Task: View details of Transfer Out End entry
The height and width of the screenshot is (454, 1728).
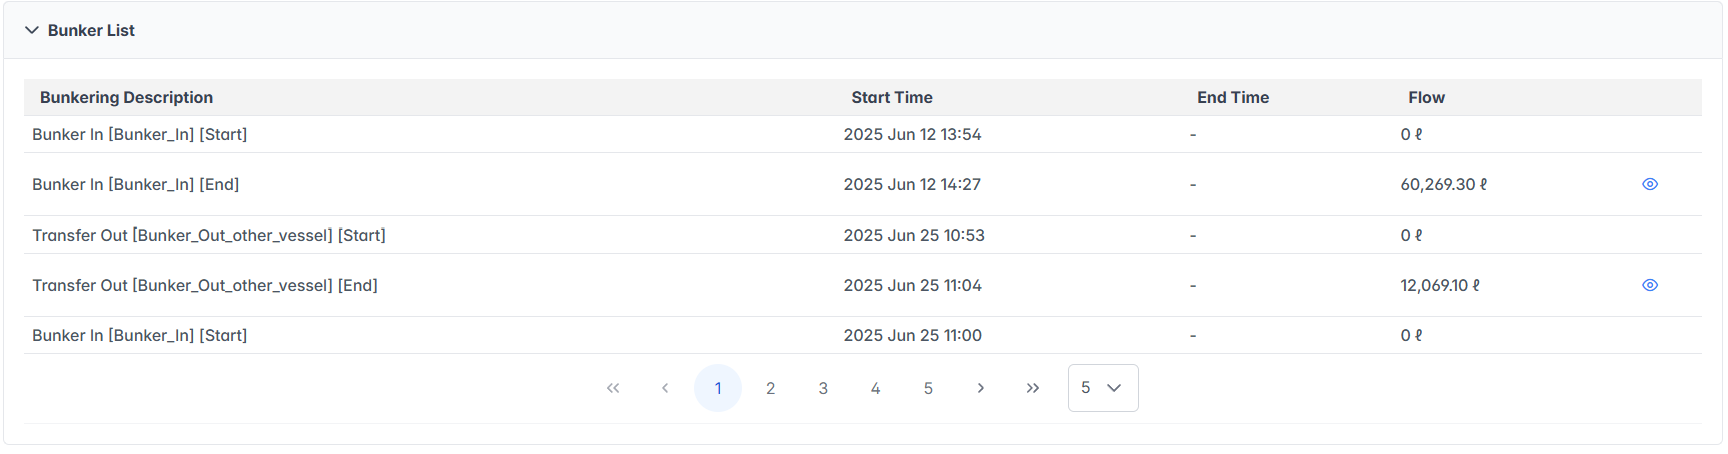Action: (1650, 285)
